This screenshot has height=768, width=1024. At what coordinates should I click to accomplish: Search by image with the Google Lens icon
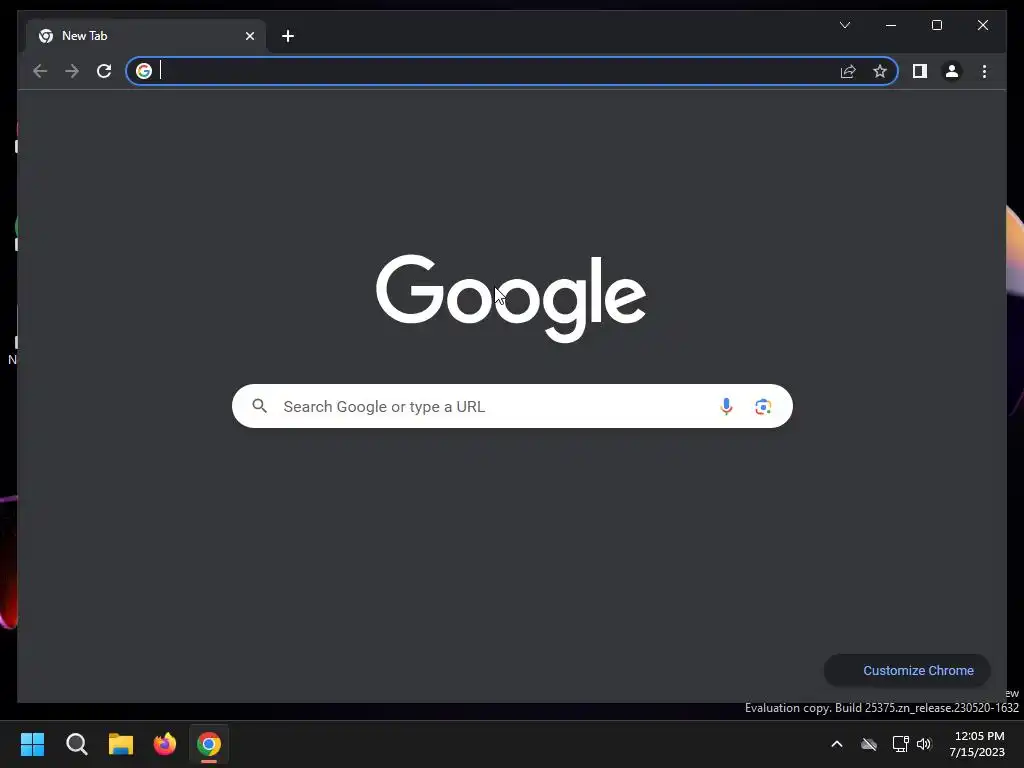pos(763,406)
